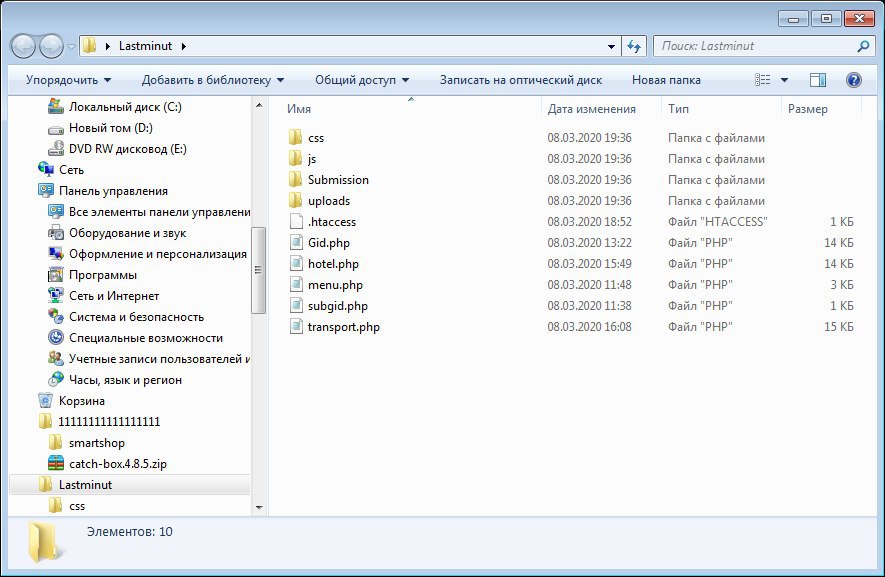Select the DVD RW drive (E:) in sidebar

tap(127, 149)
